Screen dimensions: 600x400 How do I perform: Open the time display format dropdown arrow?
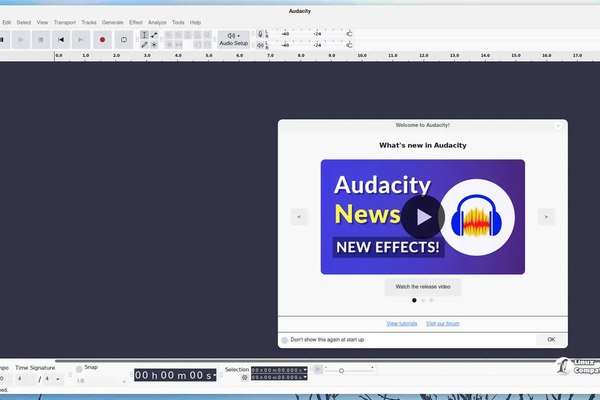point(214,376)
